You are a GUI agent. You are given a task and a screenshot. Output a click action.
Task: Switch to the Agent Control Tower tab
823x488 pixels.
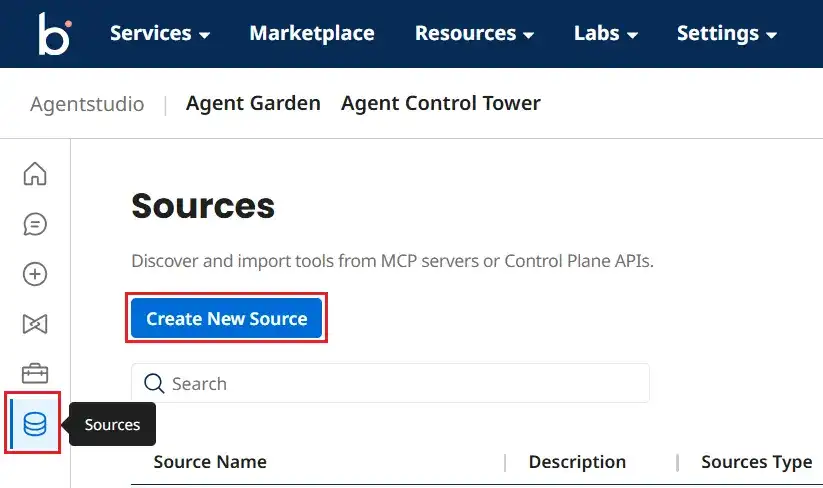tap(441, 103)
